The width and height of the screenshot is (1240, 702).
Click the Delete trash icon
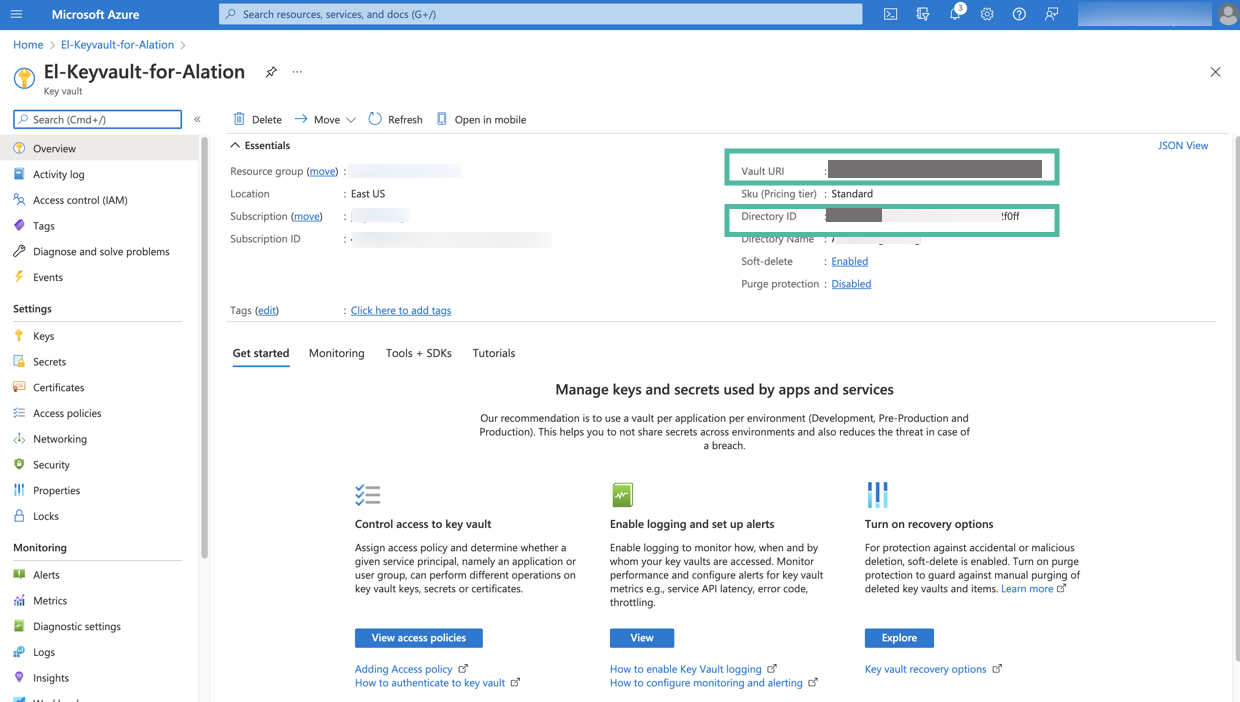click(x=239, y=119)
